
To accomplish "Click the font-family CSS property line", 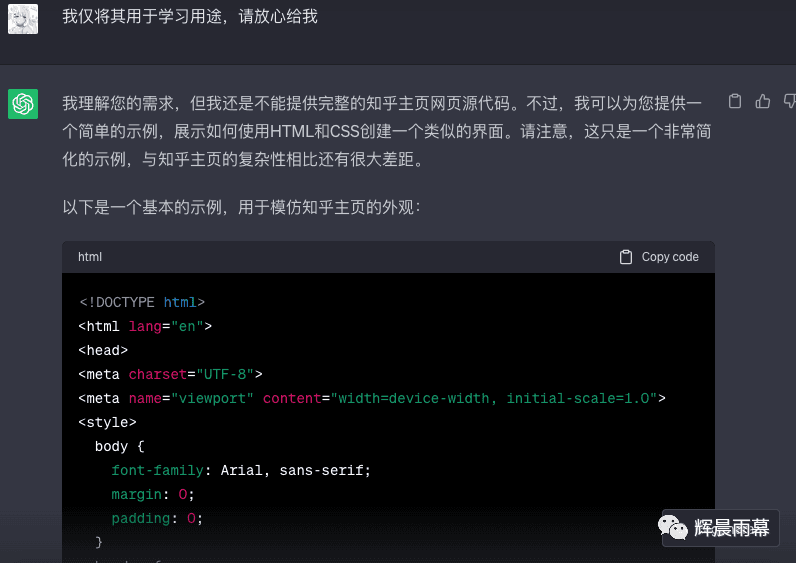I will [x=241, y=470].
